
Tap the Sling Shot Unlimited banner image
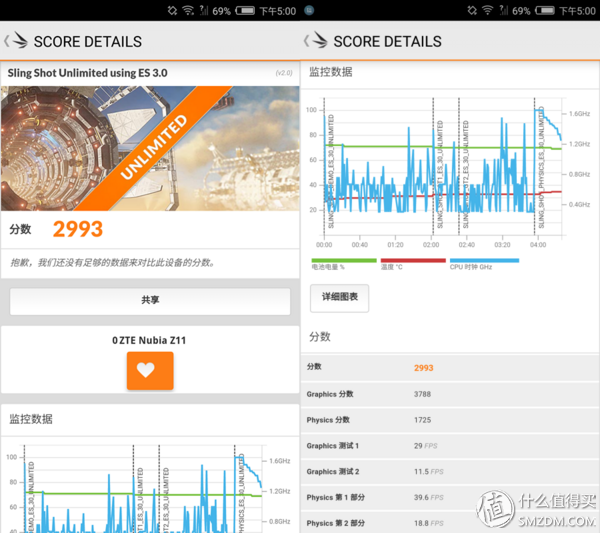[150, 148]
